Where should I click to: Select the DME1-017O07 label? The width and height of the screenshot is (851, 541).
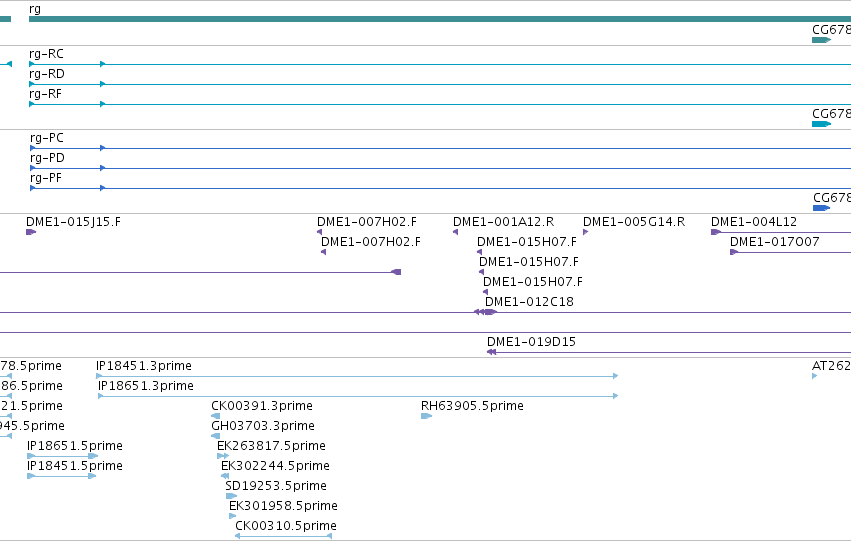point(774,242)
